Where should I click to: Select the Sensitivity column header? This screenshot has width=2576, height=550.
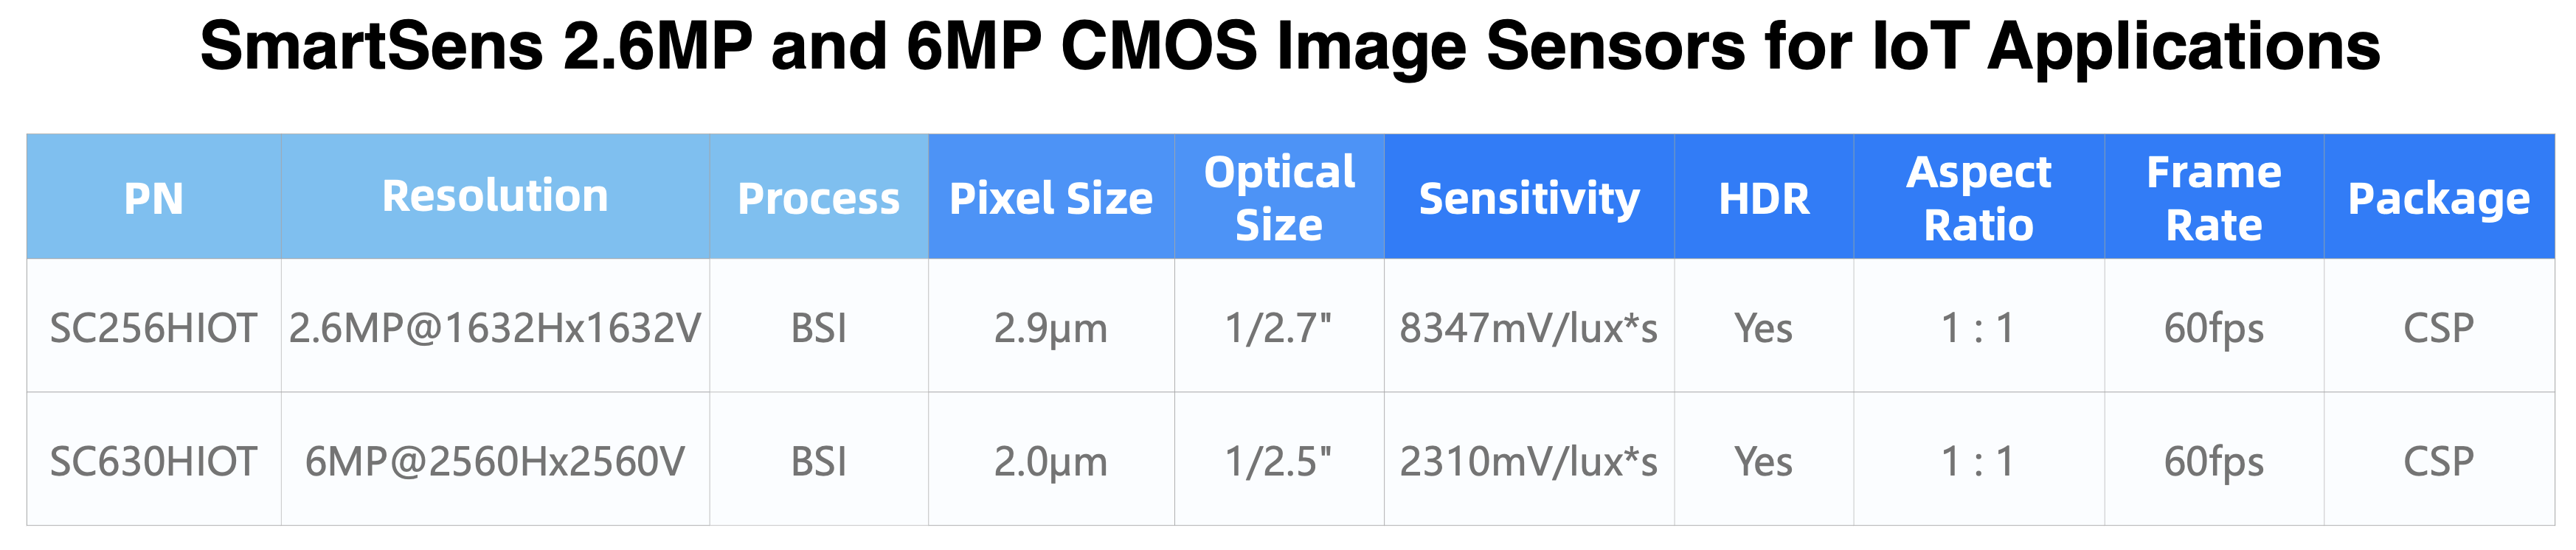[1528, 198]
